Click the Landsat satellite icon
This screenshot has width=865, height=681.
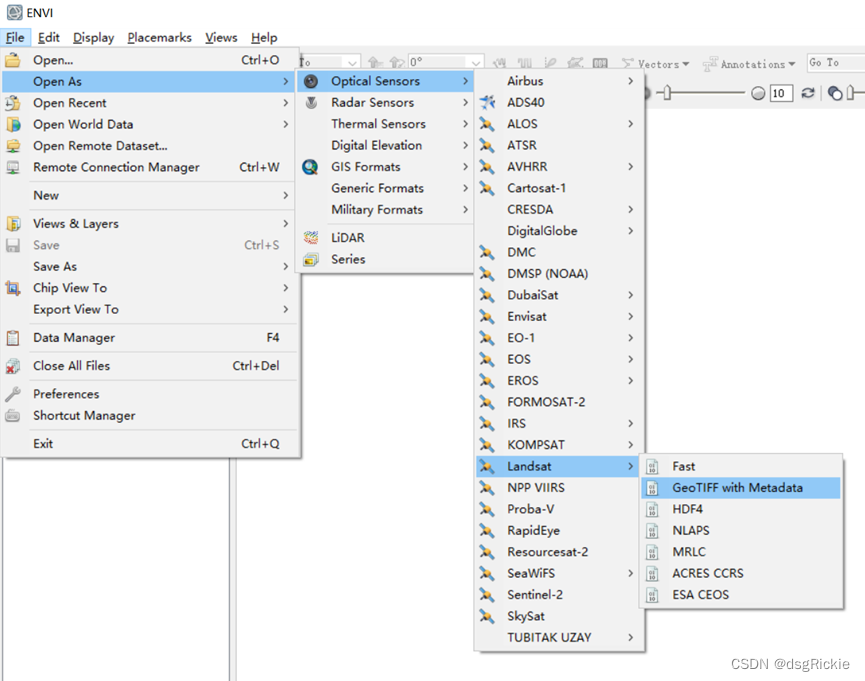tap(487, 466)
